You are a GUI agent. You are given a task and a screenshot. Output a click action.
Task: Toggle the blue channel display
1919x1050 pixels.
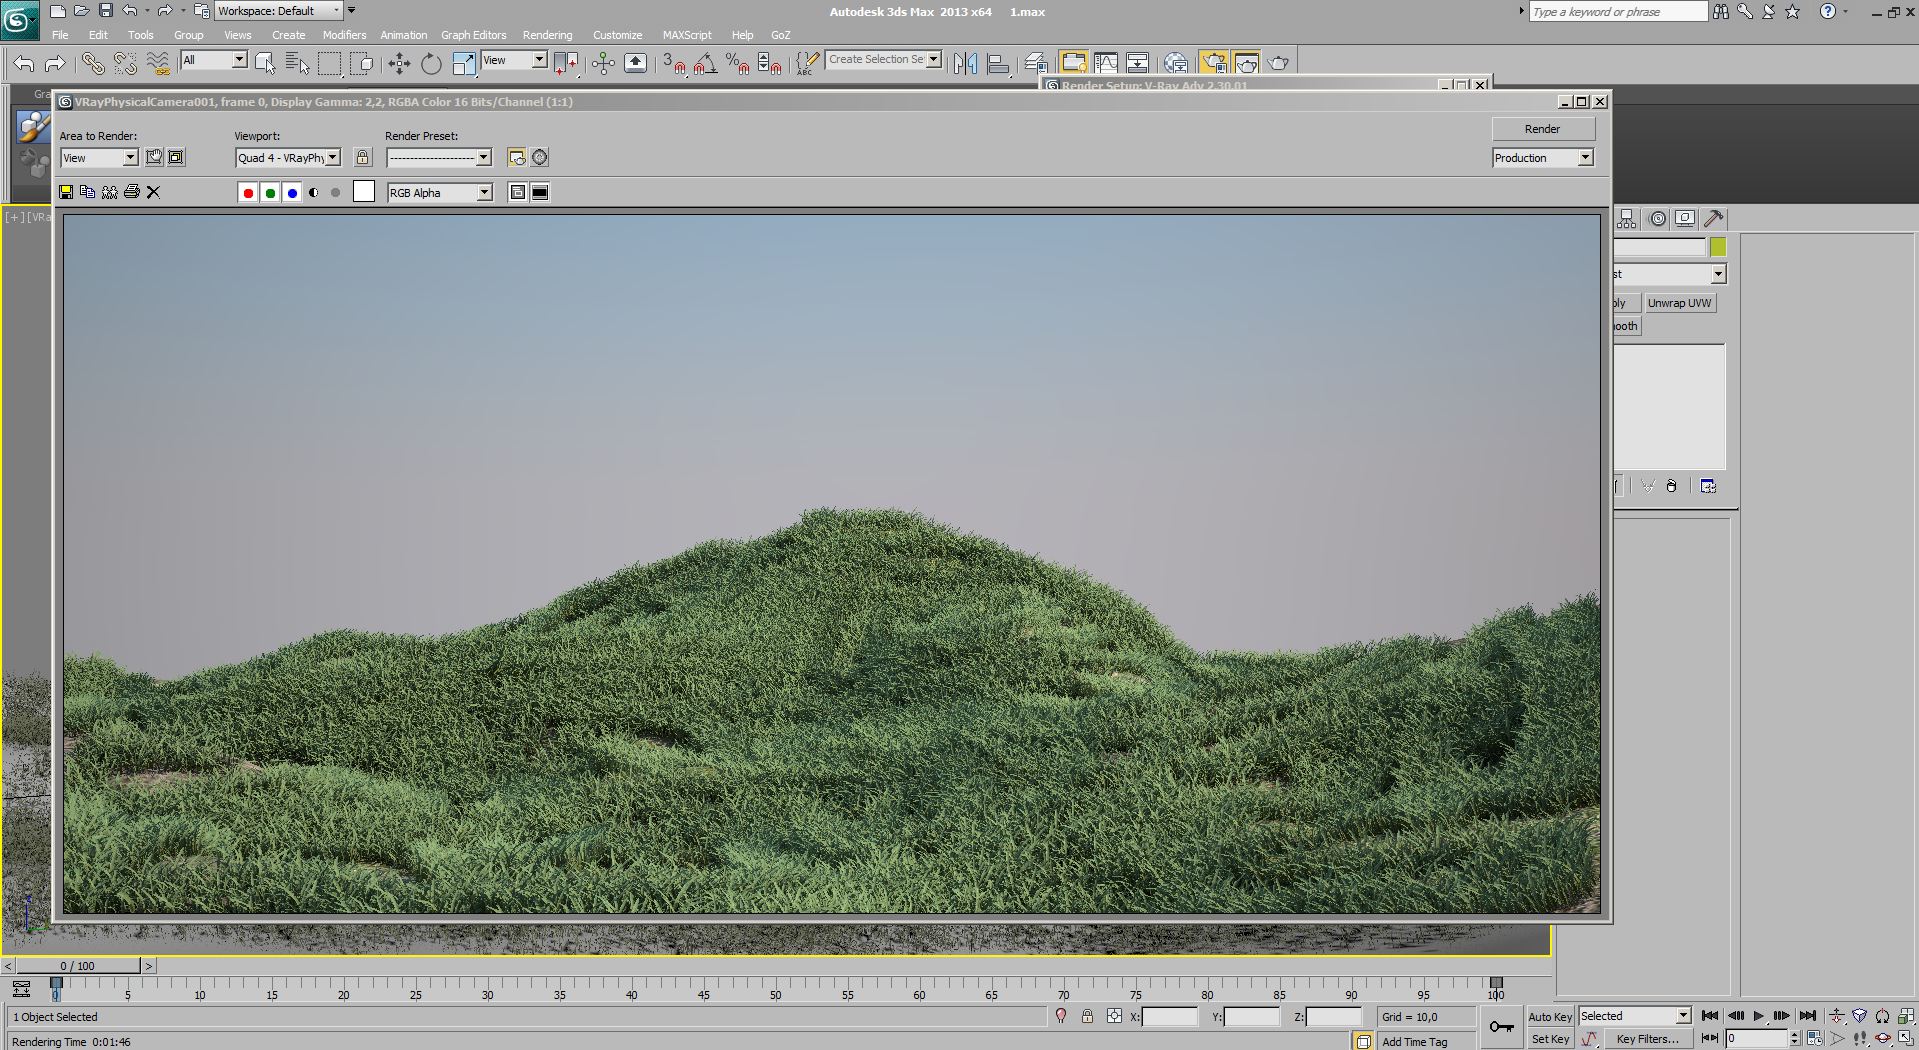[x=292, y=193]
